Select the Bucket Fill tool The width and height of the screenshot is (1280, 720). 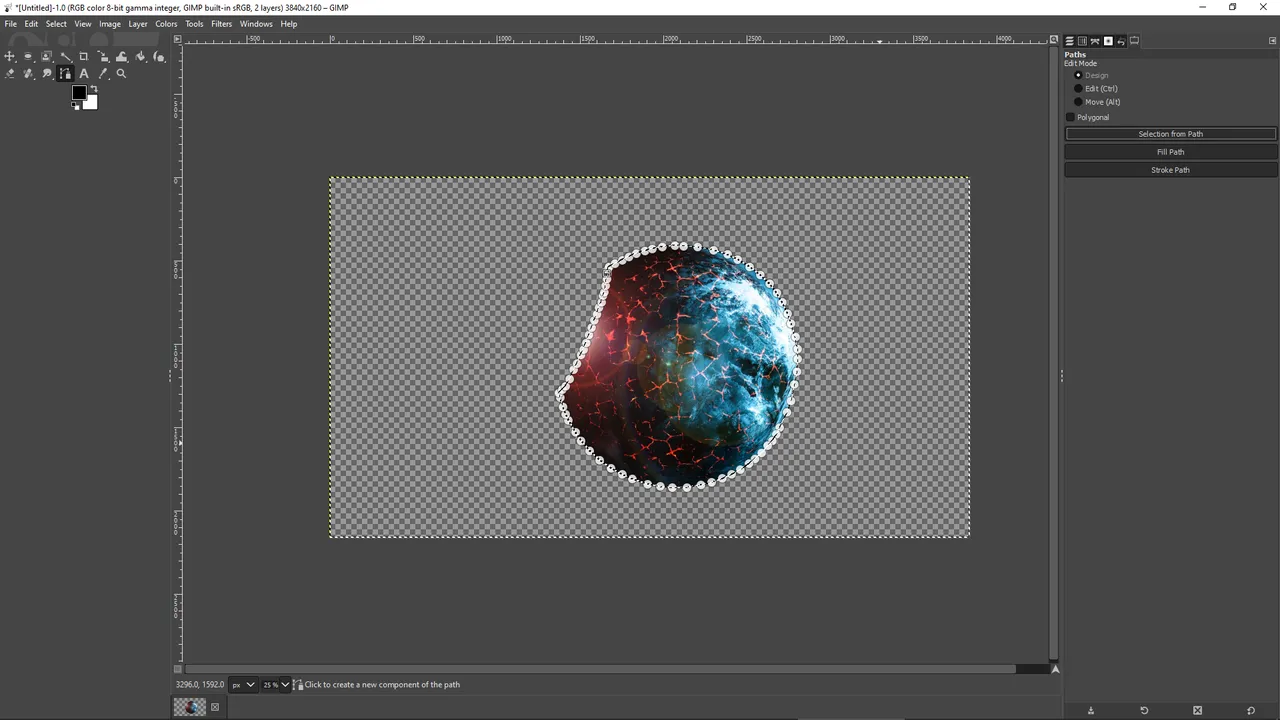tap(140, 56)
